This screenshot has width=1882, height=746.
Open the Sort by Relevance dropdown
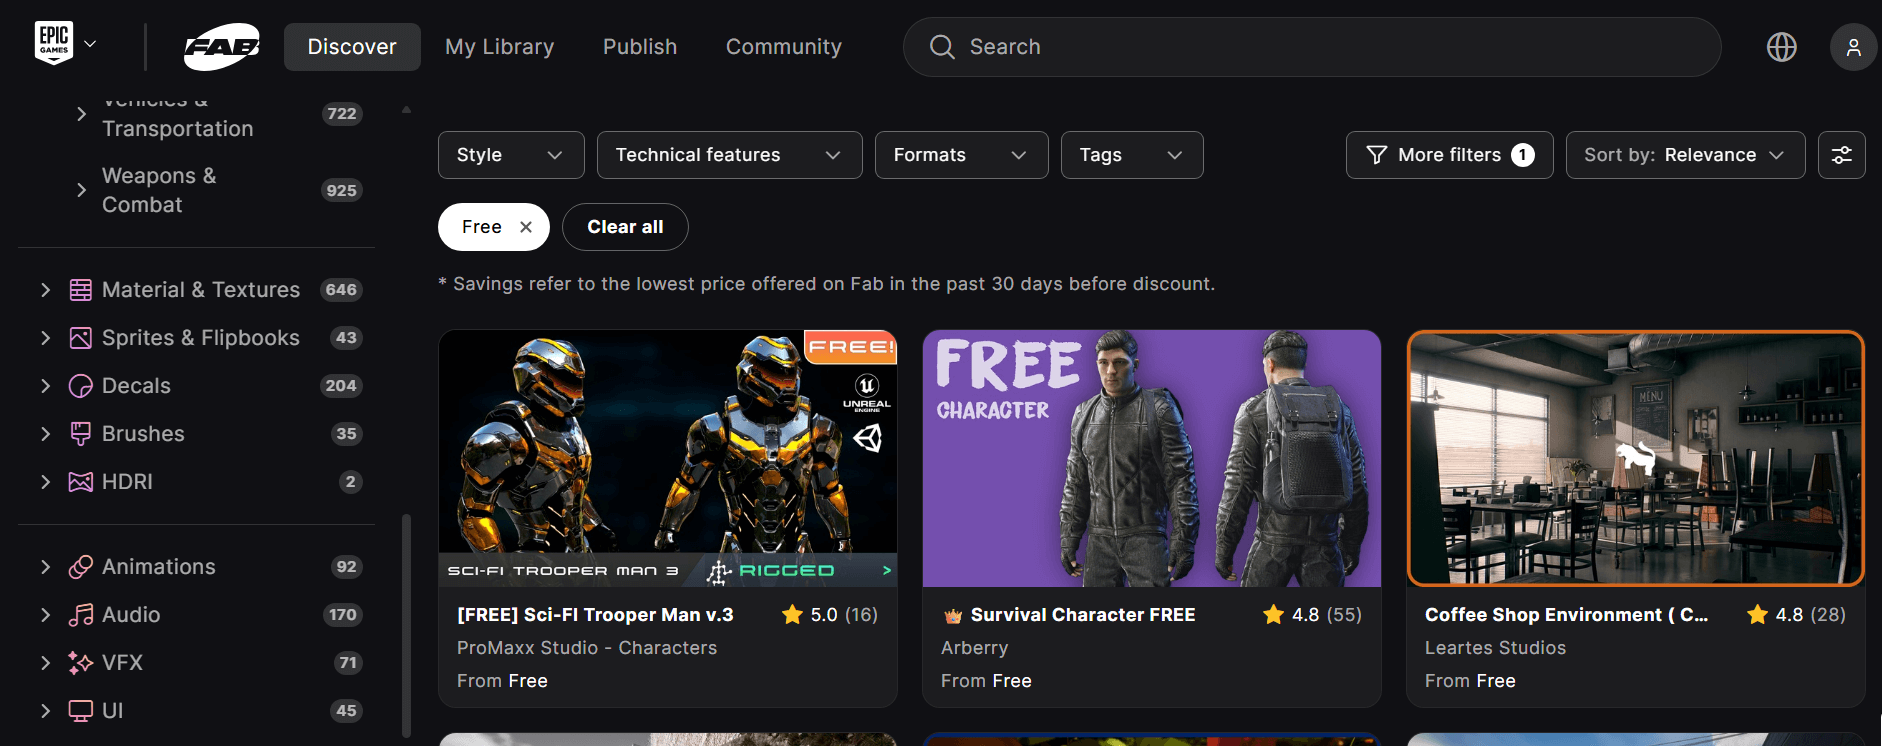(1684, 155)
